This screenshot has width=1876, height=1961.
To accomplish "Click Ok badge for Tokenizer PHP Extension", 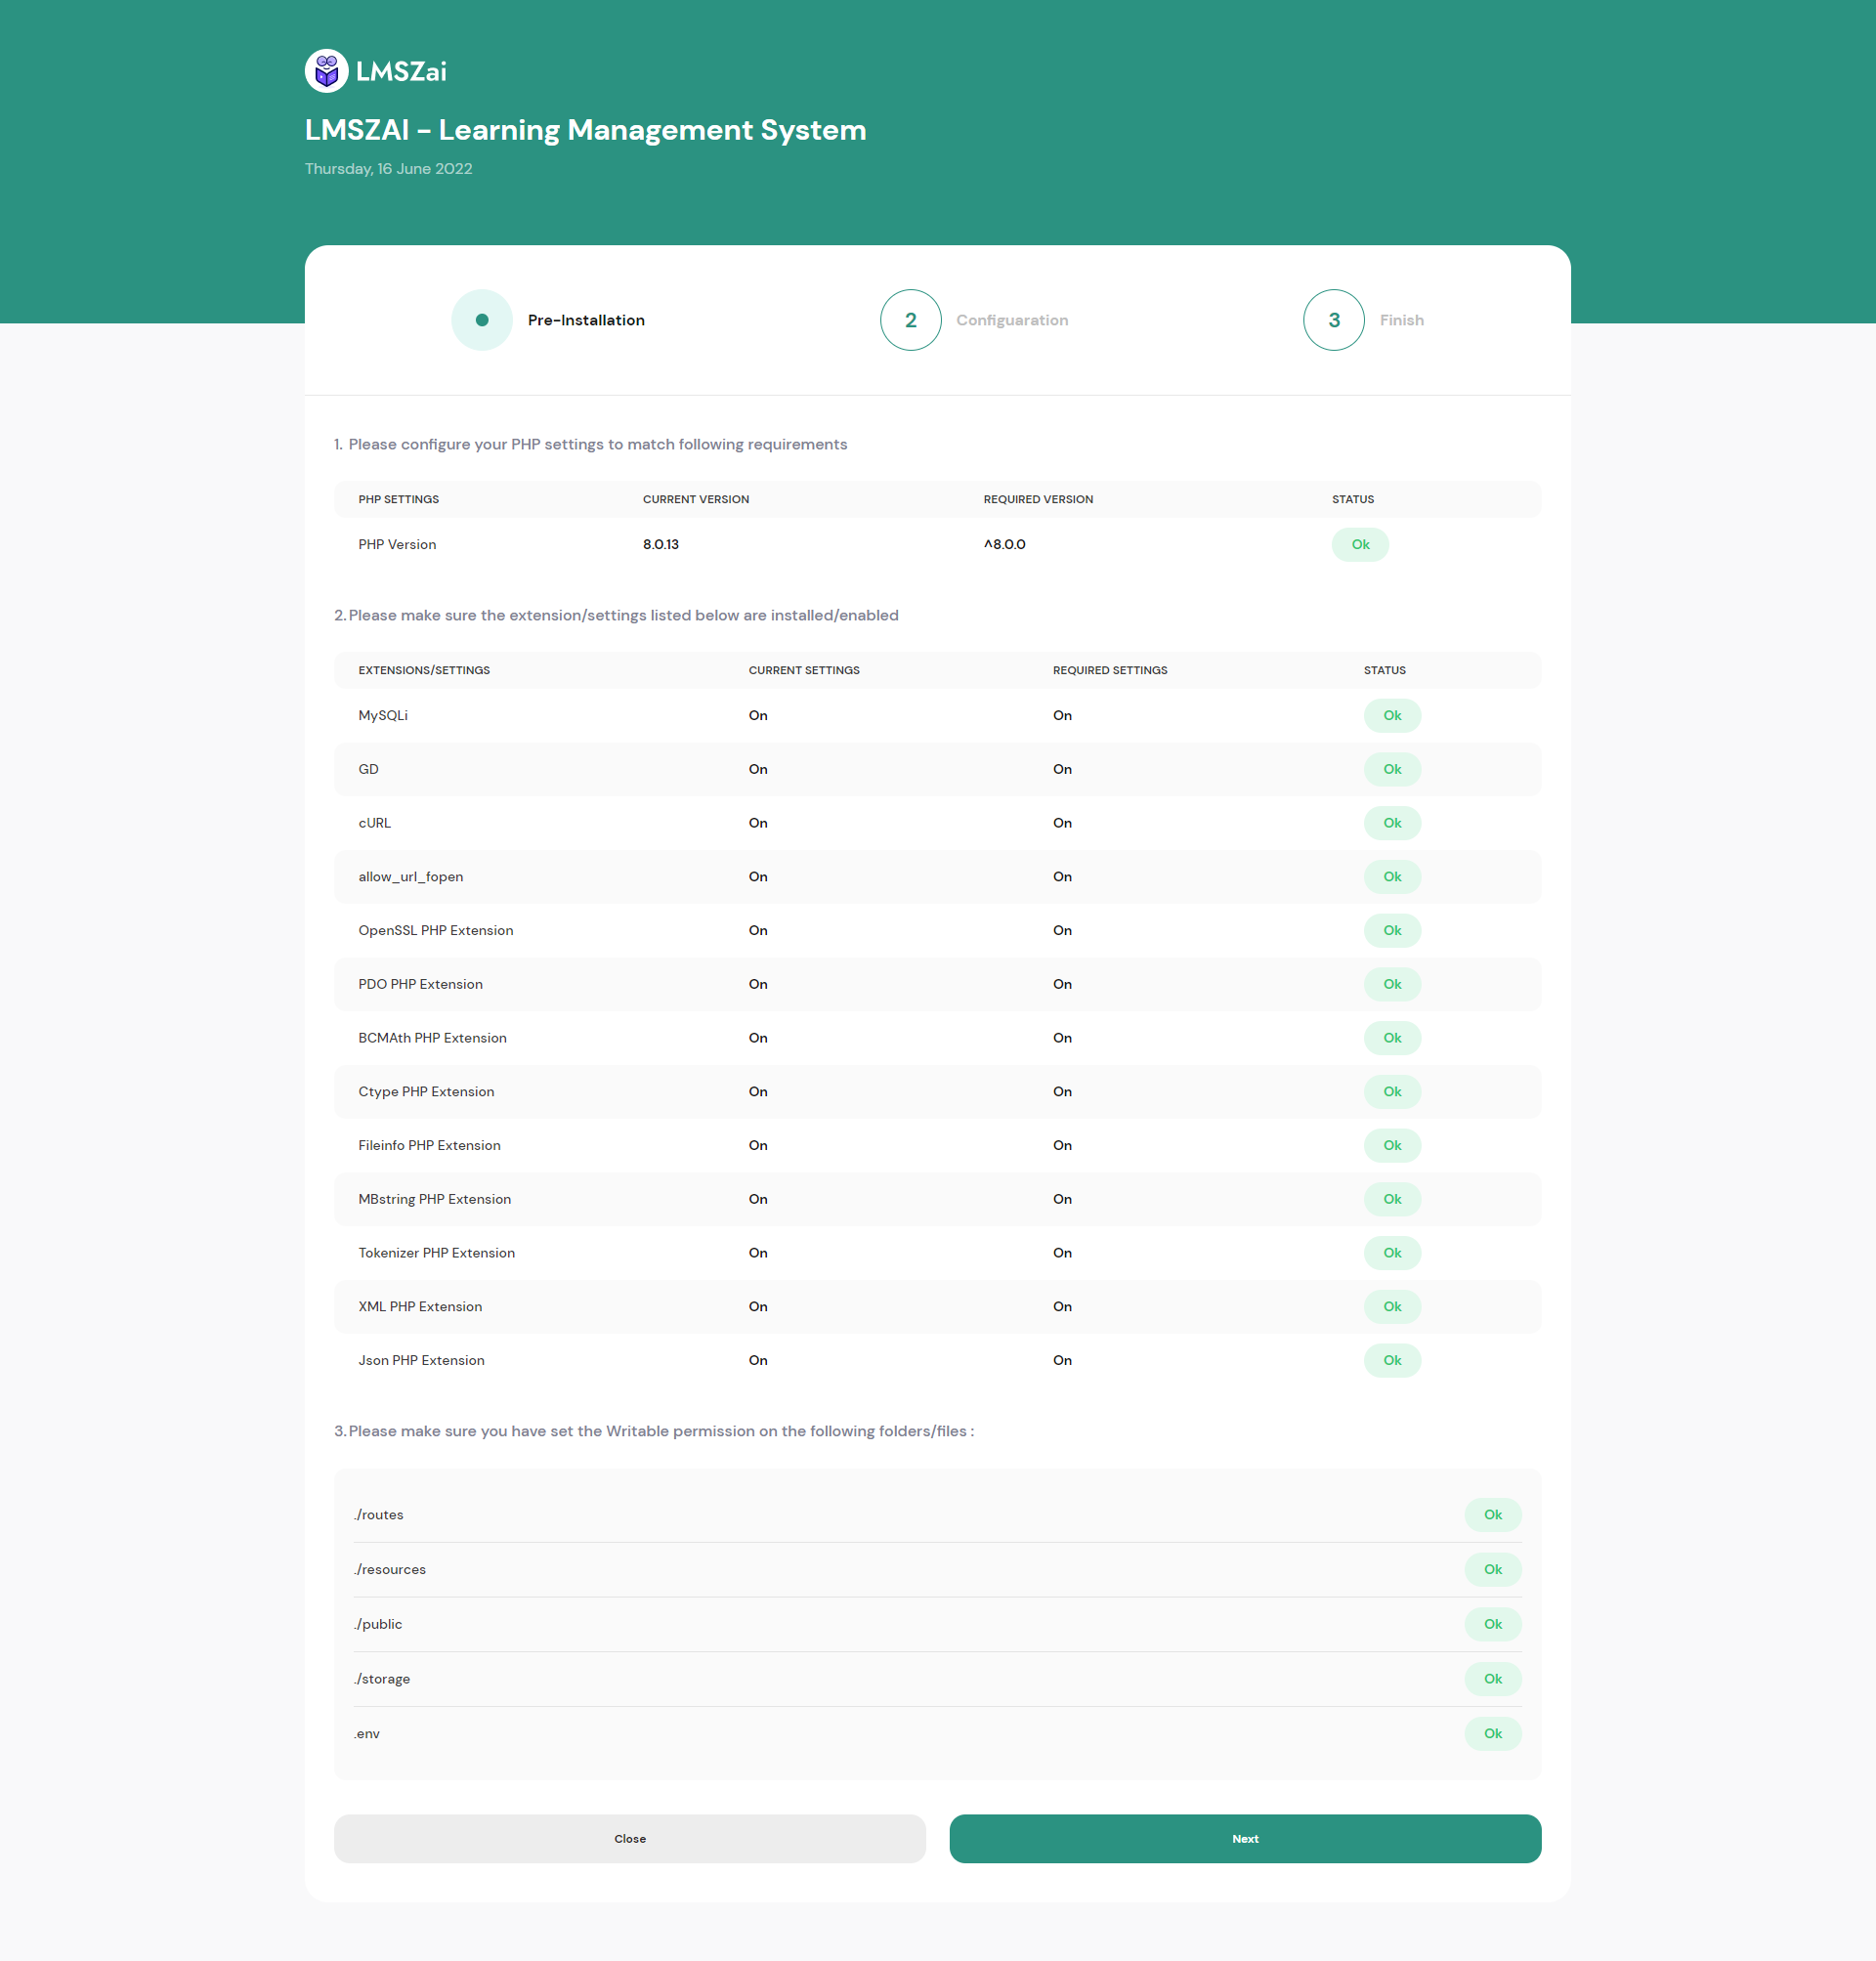I will (x=1392, y=1253).
